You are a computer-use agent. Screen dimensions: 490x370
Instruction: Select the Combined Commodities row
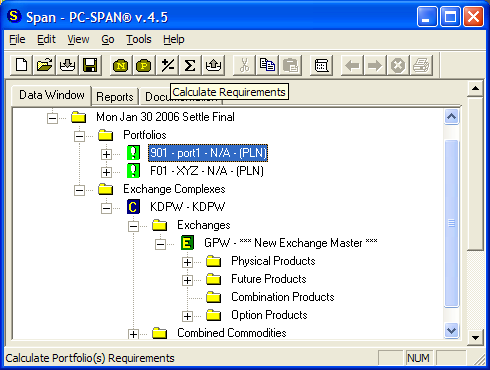(232, 333)
